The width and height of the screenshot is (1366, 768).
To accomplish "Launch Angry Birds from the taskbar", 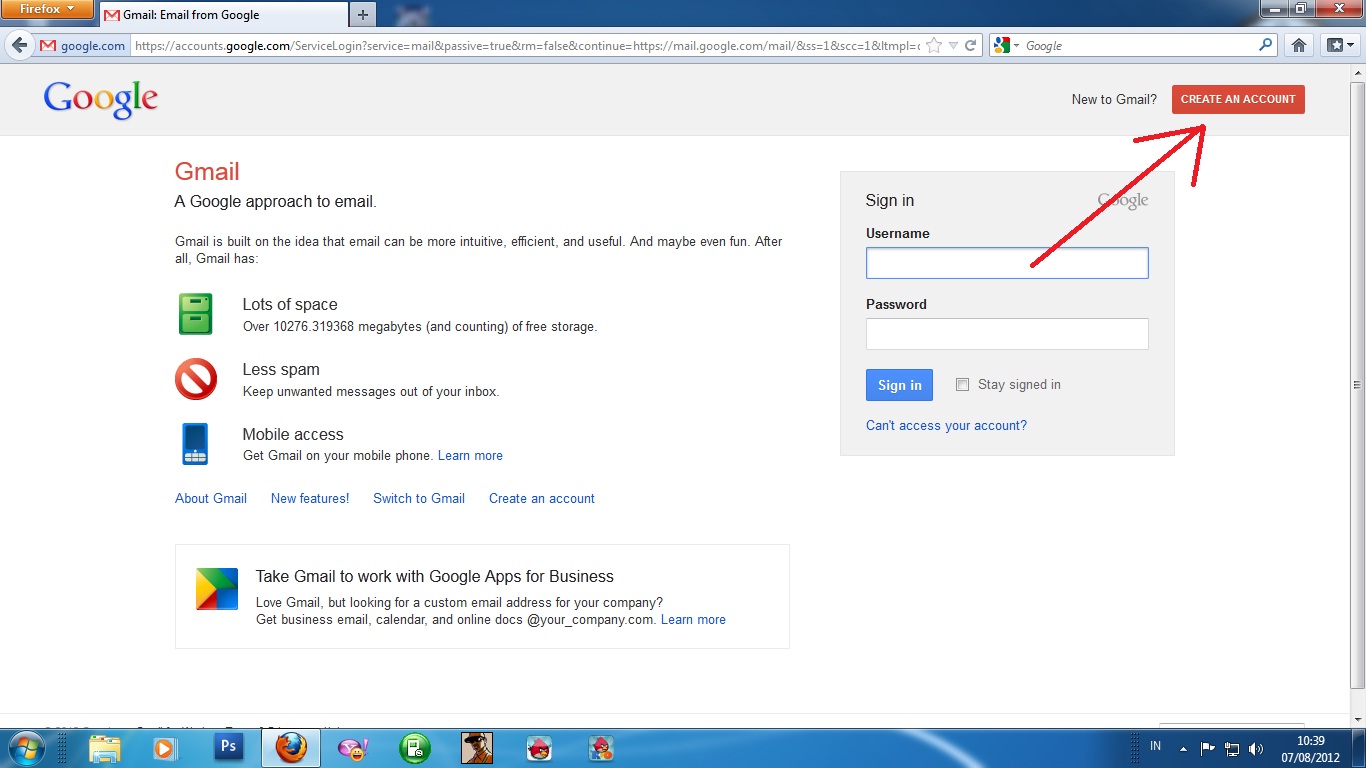I will (x=539, y=748).
